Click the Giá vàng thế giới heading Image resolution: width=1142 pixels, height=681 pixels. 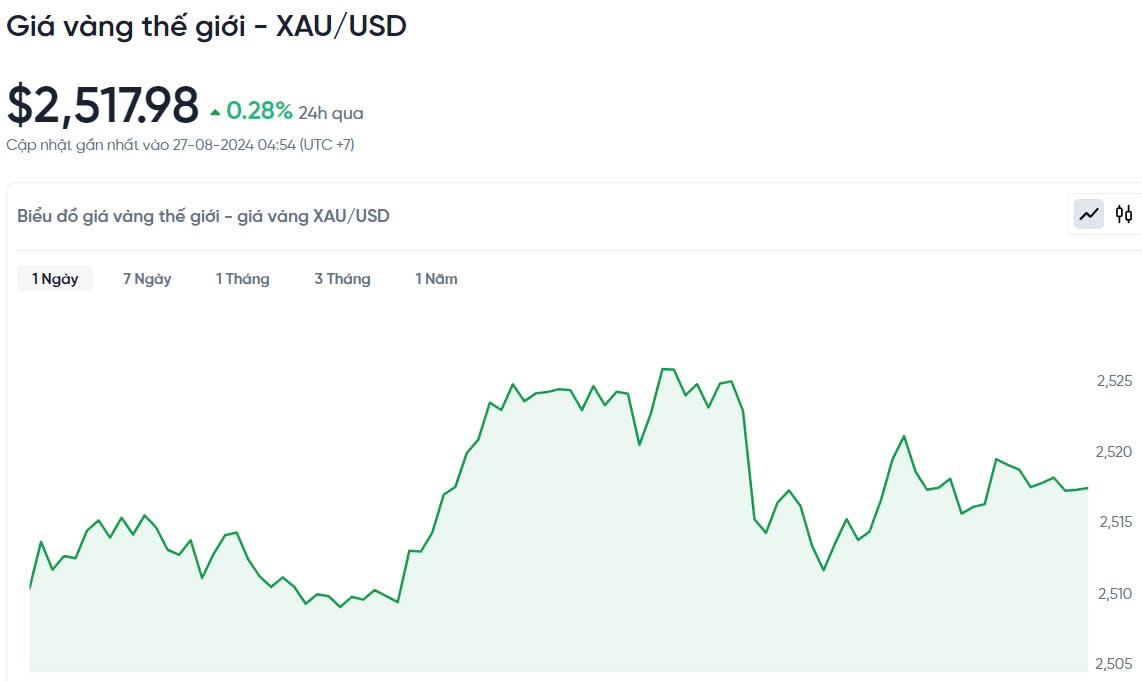pos(207,27)
